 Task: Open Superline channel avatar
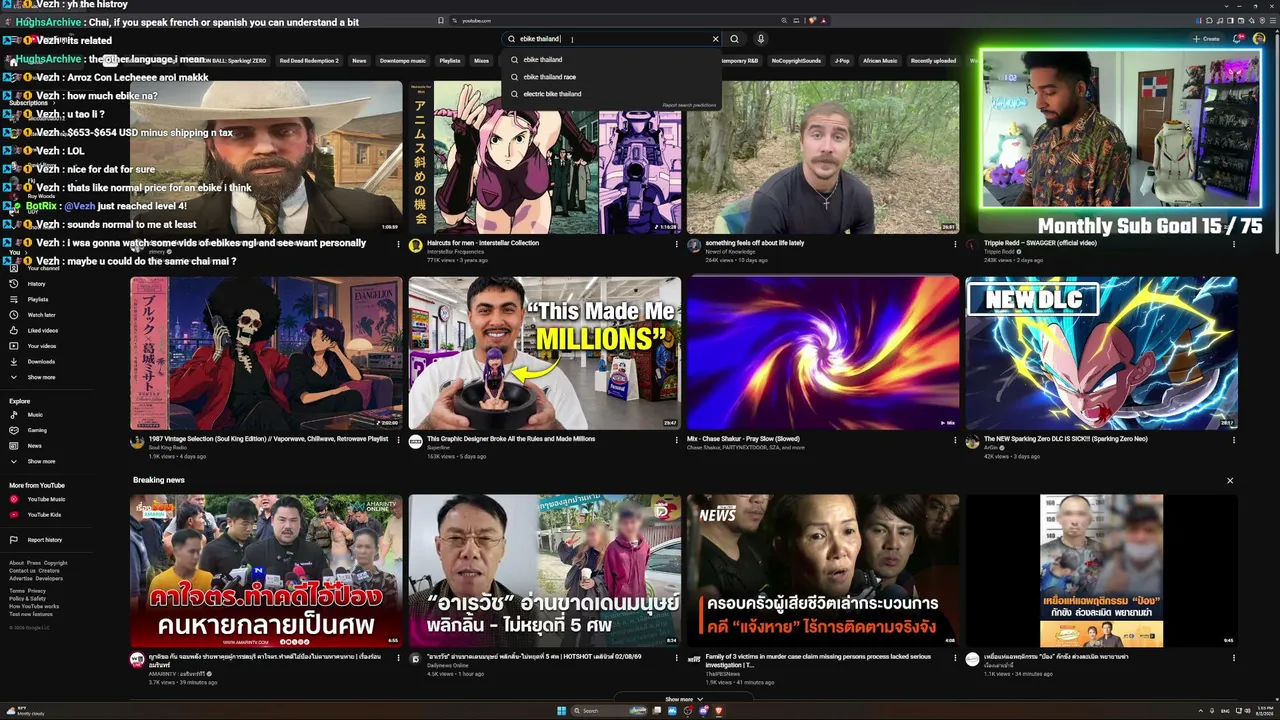416,442
